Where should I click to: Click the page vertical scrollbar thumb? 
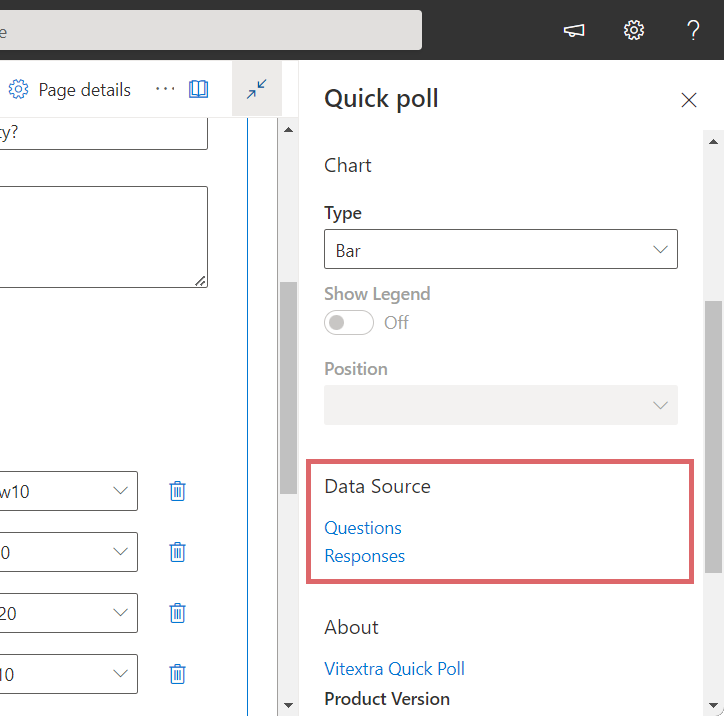[289, 388]
